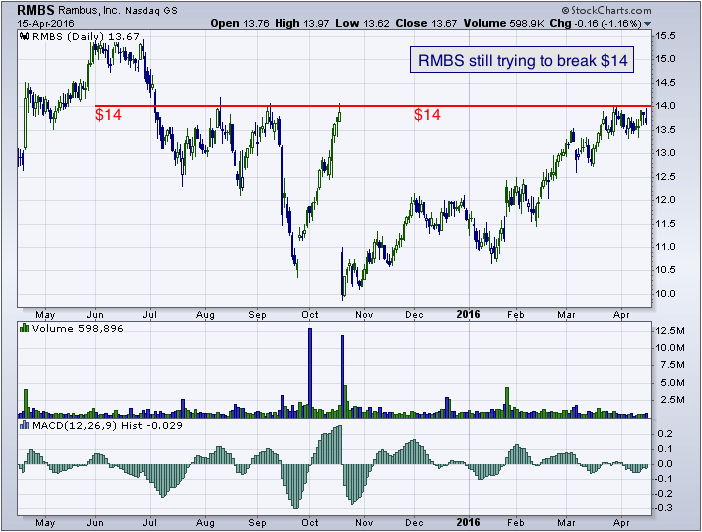Click the 'Volume 598.9K' header value

point(504,23)
